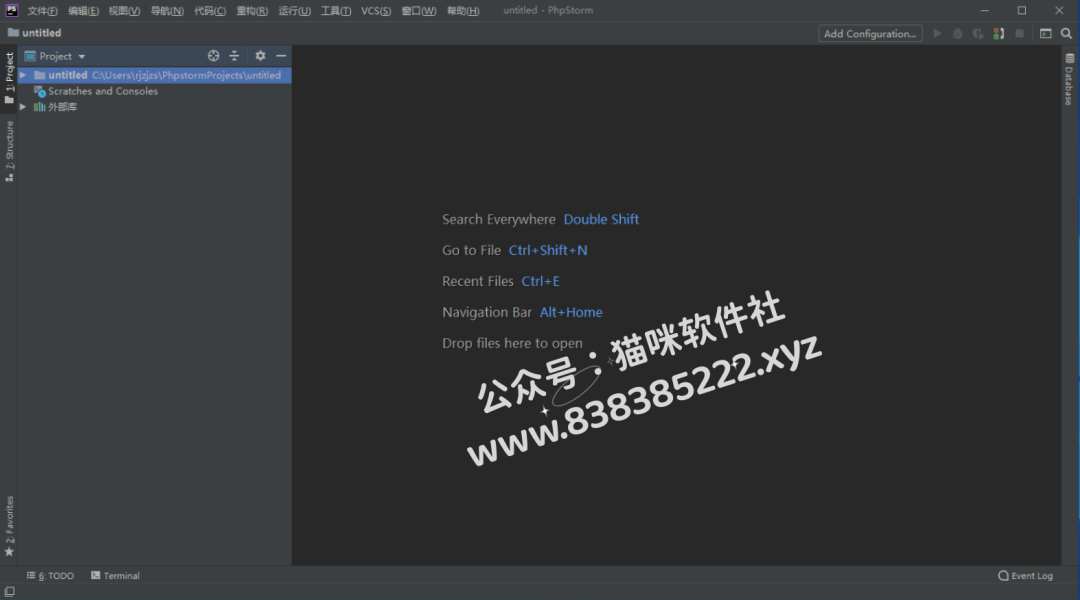Click the "Alt+Home" shortcut text

pyautogui.click(x=571, y=312)
